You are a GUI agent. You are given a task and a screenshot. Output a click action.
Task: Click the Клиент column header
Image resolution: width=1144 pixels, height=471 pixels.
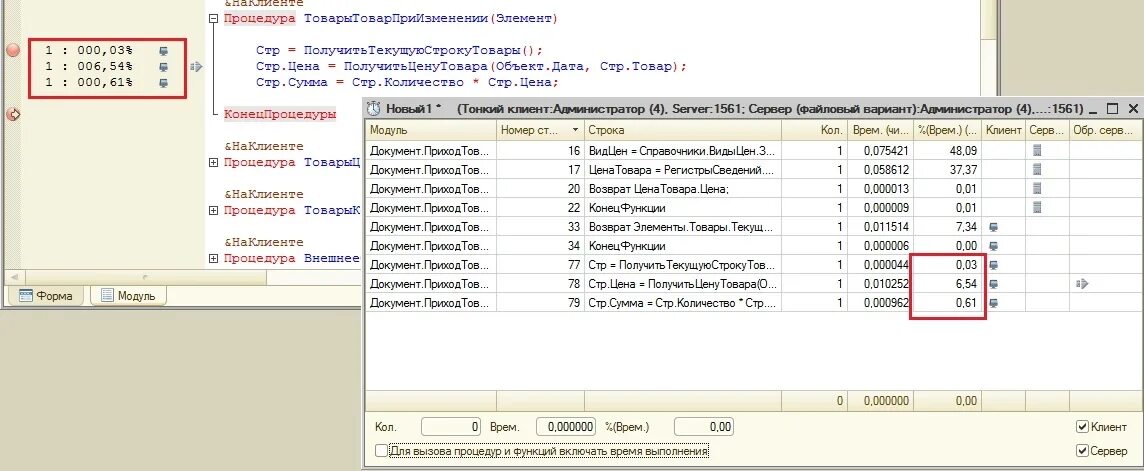(1003, 131)
